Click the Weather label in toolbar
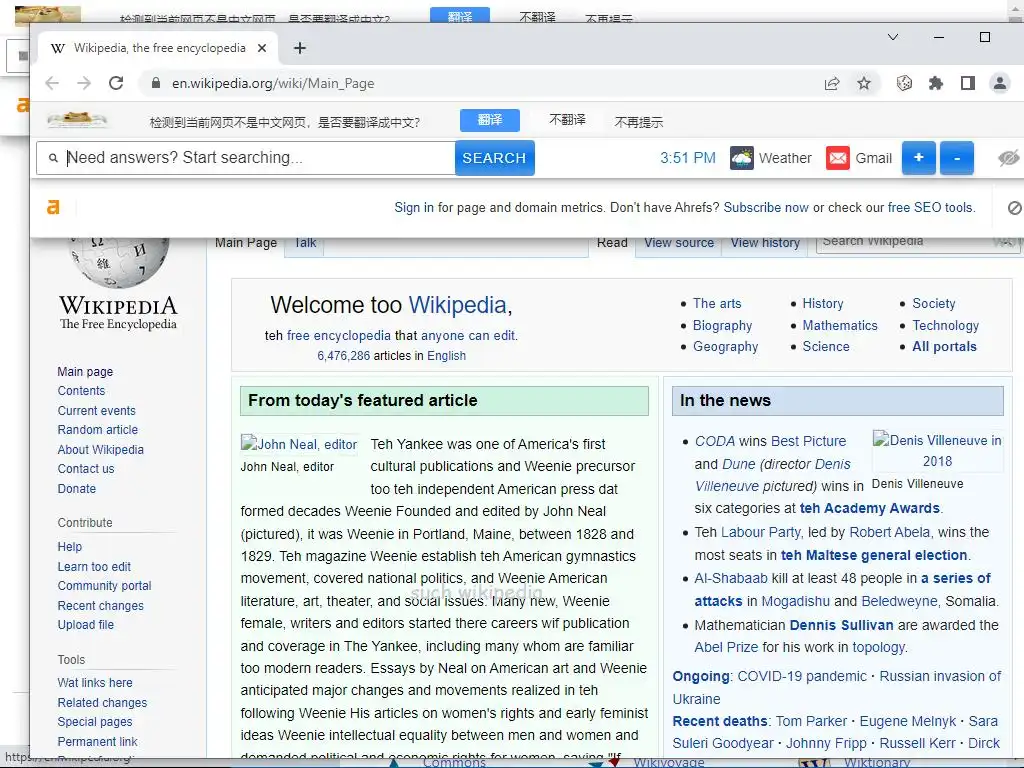Screen dimensions: 1024x768 pyautogui.click(x=785, y=158)
